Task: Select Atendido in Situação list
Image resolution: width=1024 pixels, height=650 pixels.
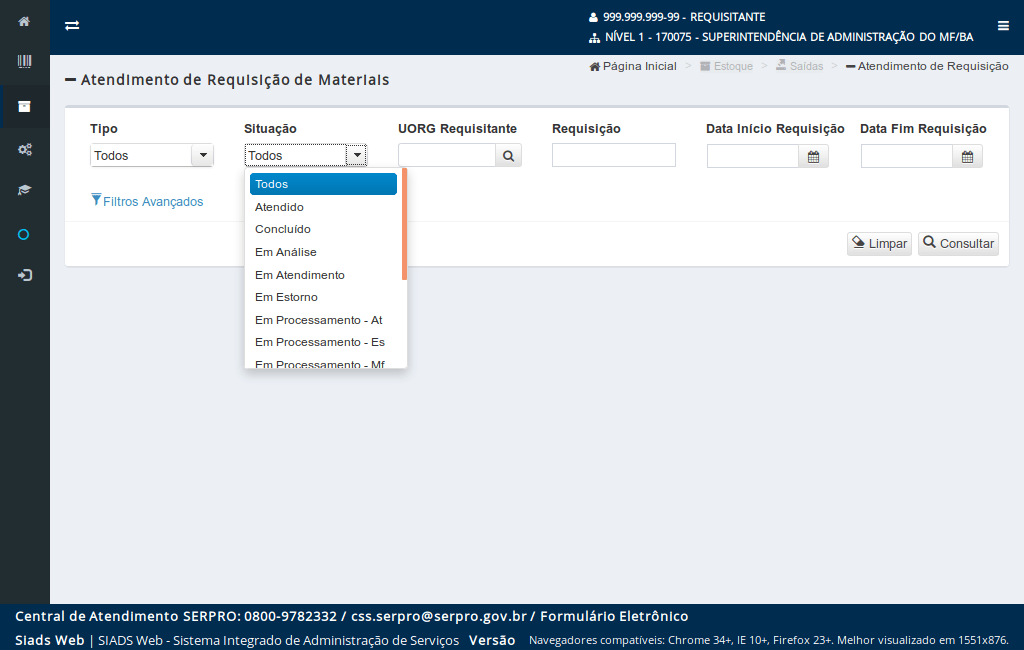Action: [x=323, y=207]
